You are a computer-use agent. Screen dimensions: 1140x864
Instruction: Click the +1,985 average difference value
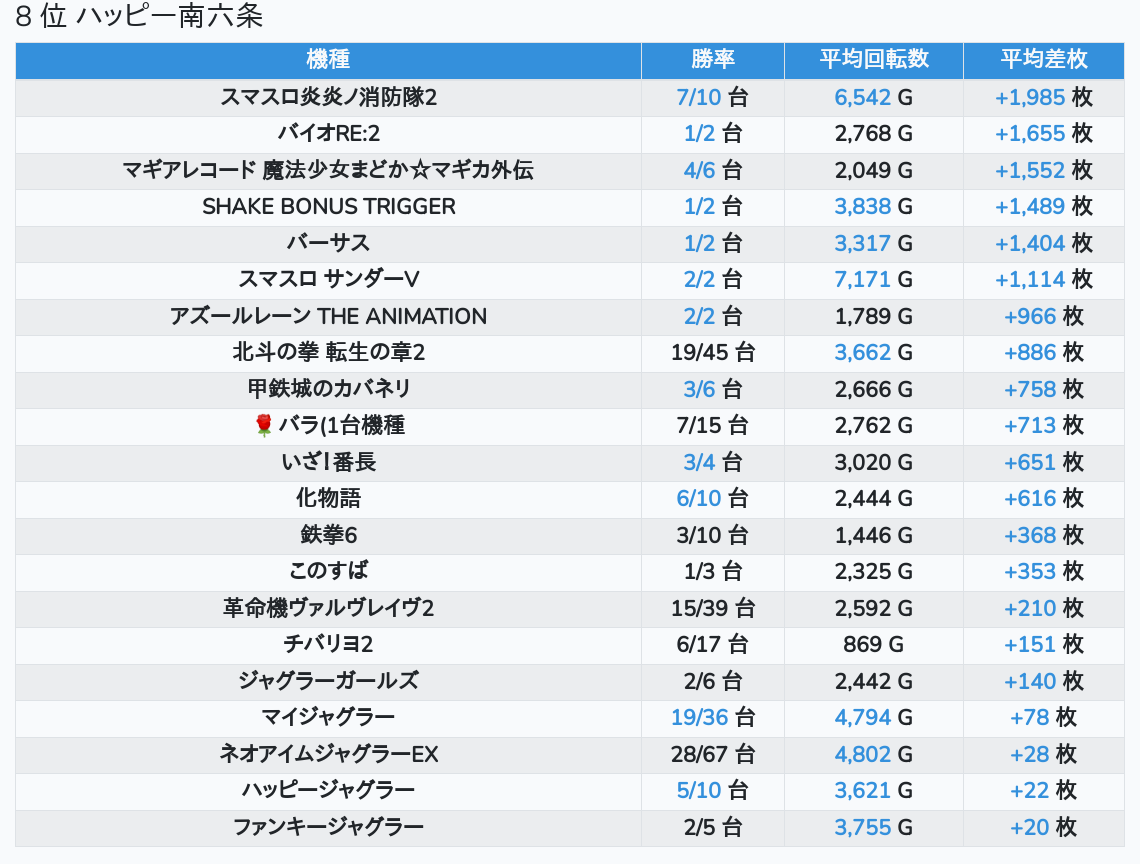pyautogui.click(x=1029, y=97)
